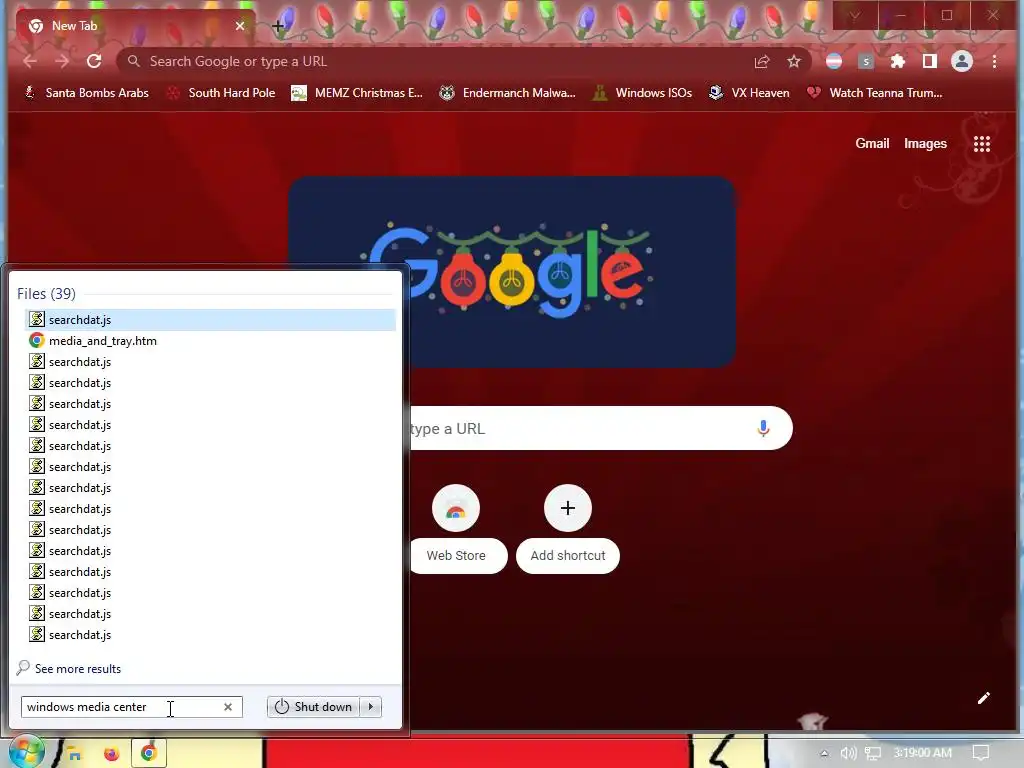Show hidden system tray icons
This screenshot has width=1024, height=768.
(824, 754)
